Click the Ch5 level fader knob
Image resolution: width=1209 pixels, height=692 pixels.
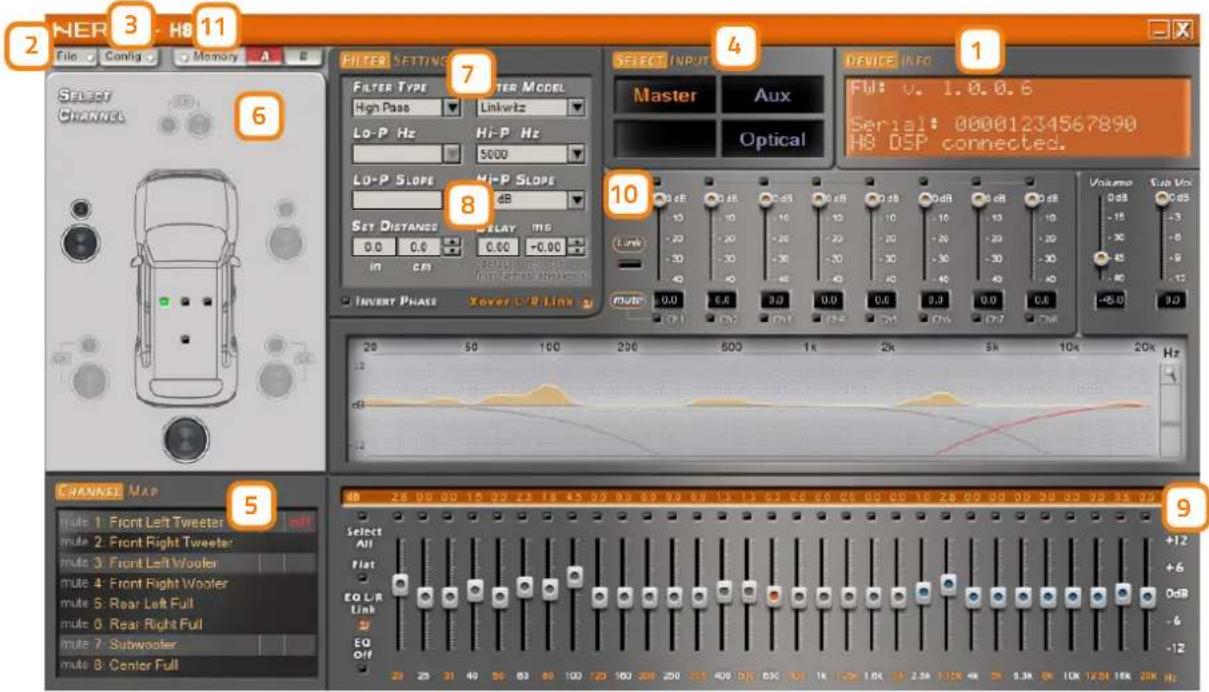871,198
